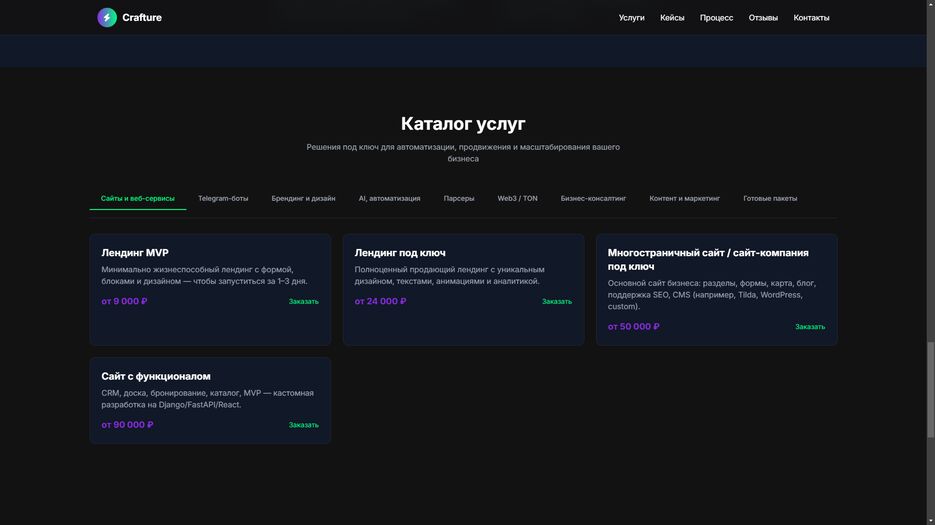Switch to the Telegram-боты tab
Screen dimensions: 935x525
pyautogui.click(x=223, y=198)
